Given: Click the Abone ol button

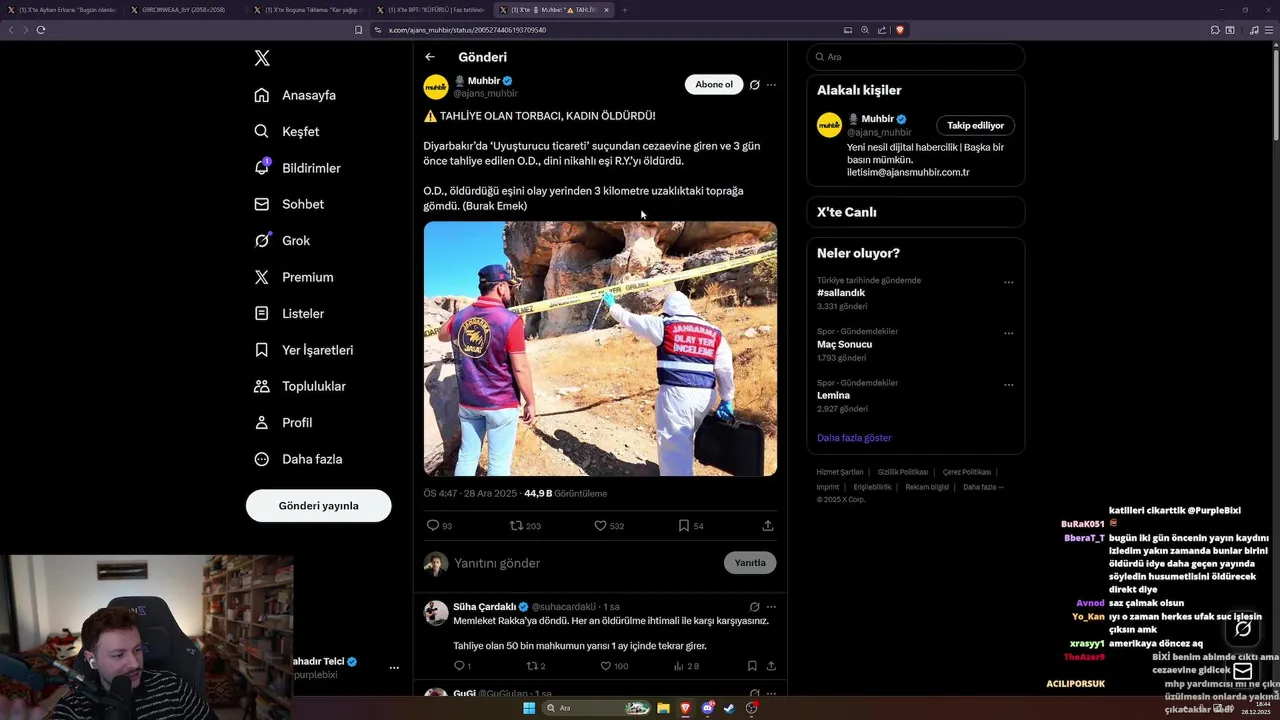Looking at the screenshot, I should (x=714, y=84).
